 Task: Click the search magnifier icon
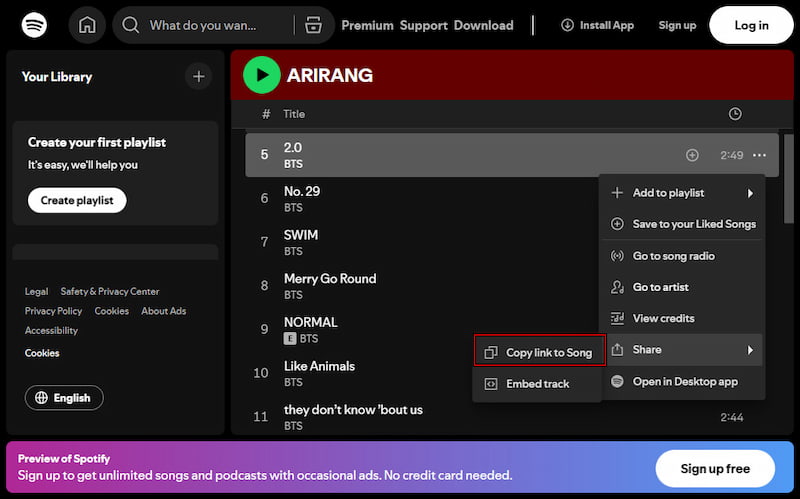[131, 25]
